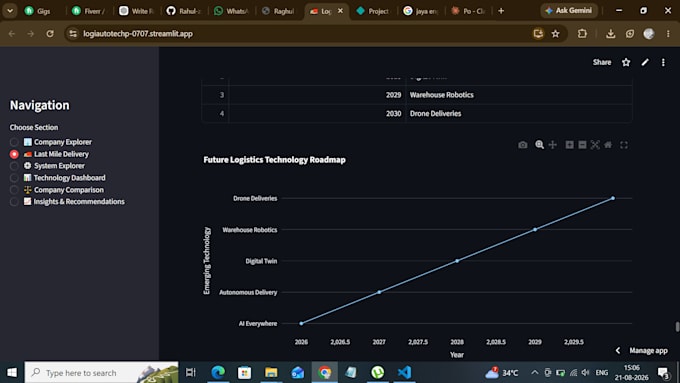Open chart in fullscreen mode
The image size is (680, 383).
(x=624, y=145)
